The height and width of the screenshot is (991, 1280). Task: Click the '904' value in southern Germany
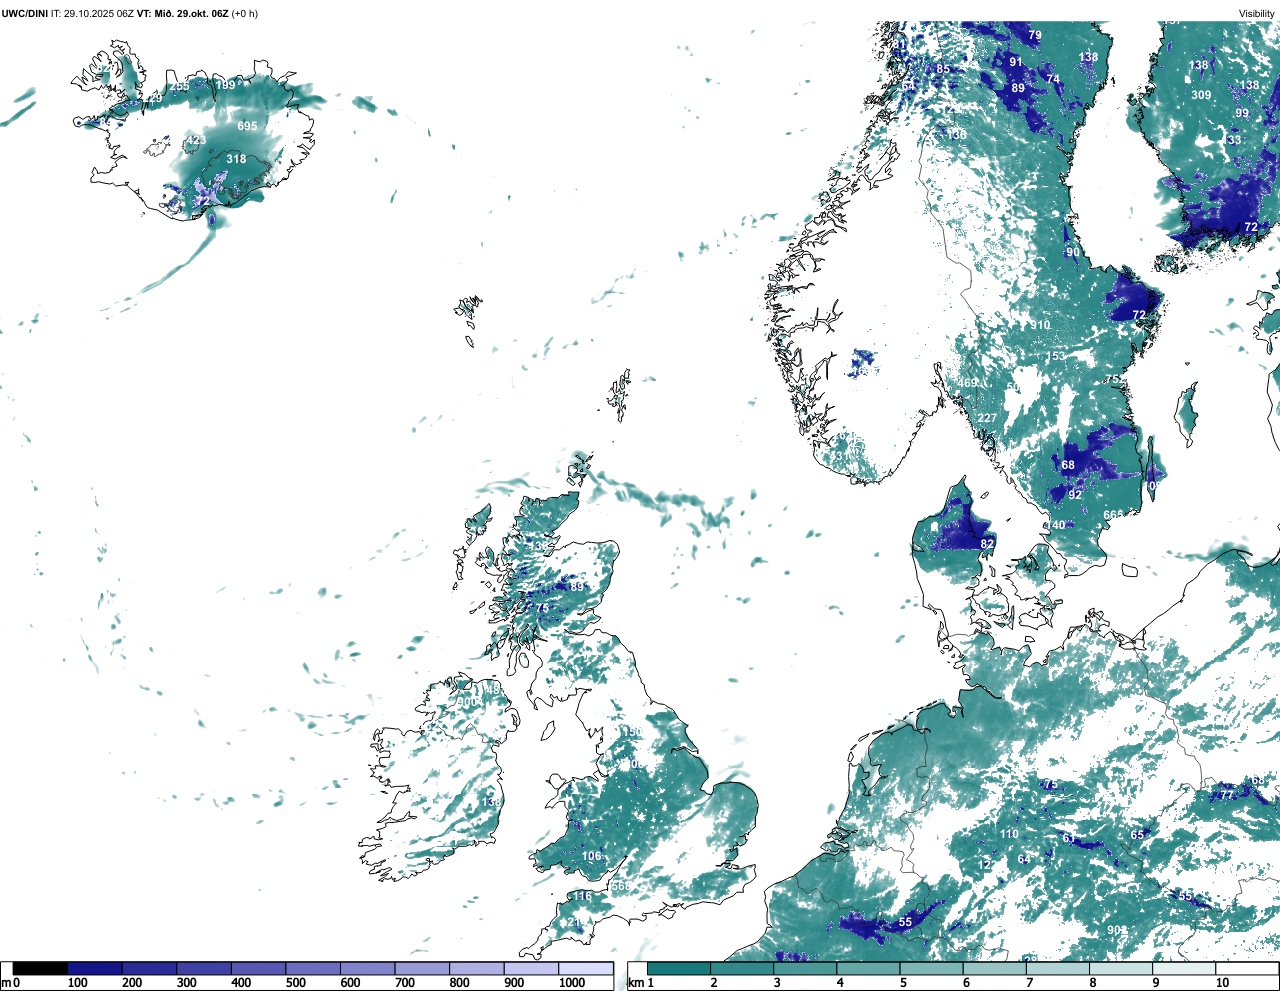click(1117, 930)
